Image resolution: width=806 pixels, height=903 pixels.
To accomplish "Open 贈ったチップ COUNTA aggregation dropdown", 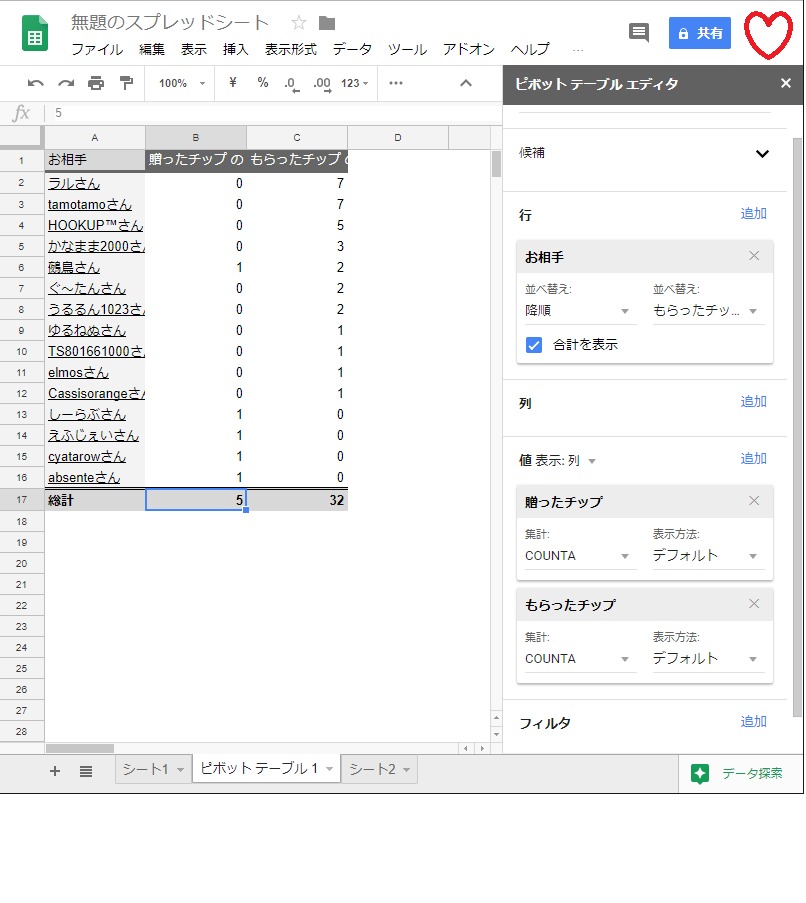I will (x=579, y=556).
